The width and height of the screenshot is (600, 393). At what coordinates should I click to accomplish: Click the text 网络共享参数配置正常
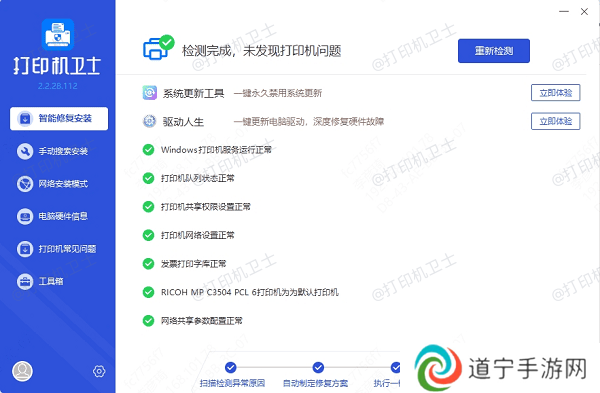201,321
